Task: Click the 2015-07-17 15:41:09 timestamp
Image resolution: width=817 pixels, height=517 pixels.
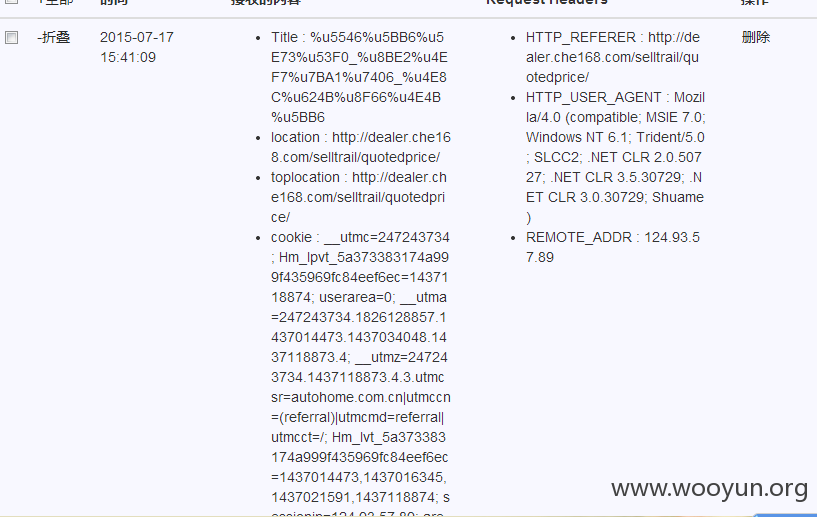Action: tap(137, 47)
